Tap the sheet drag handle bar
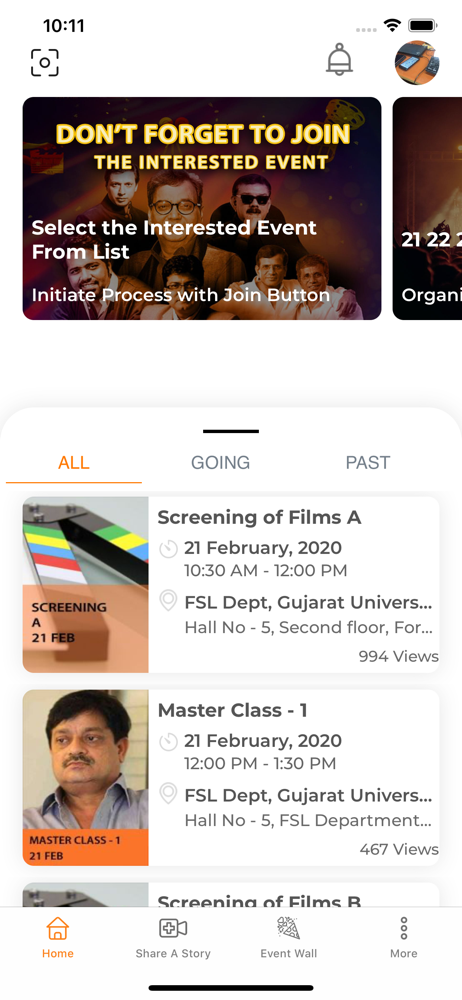 [x=231, y=431]
